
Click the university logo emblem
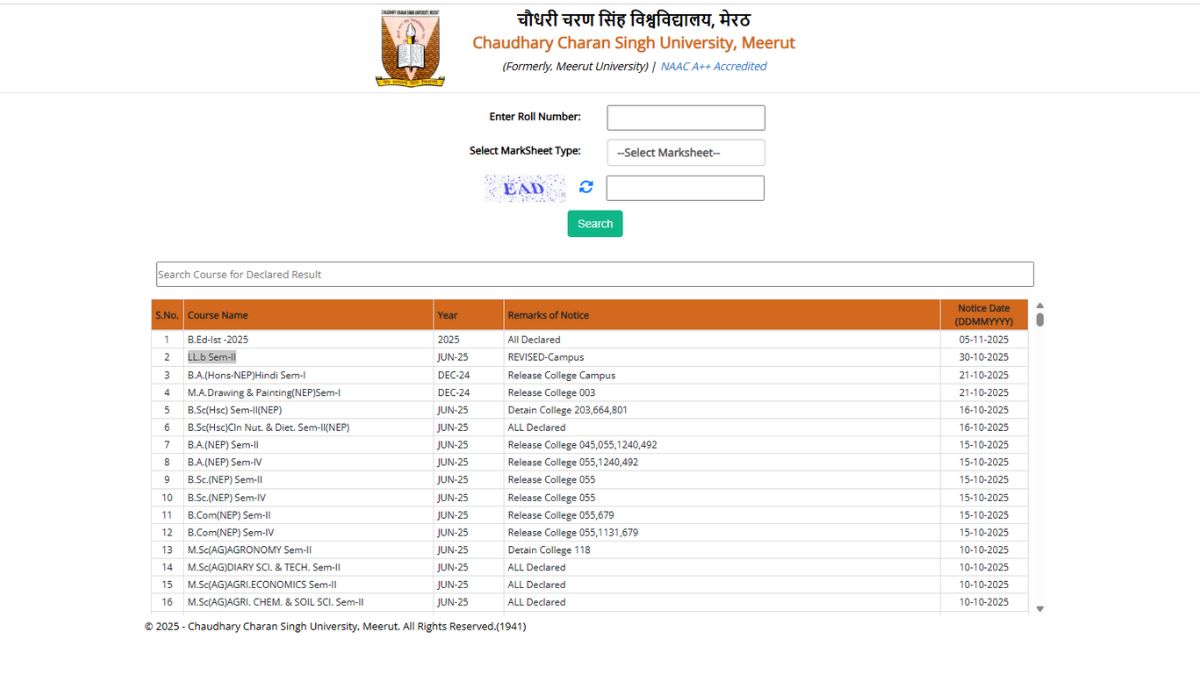pyautogui.click(x=409, y=48)
